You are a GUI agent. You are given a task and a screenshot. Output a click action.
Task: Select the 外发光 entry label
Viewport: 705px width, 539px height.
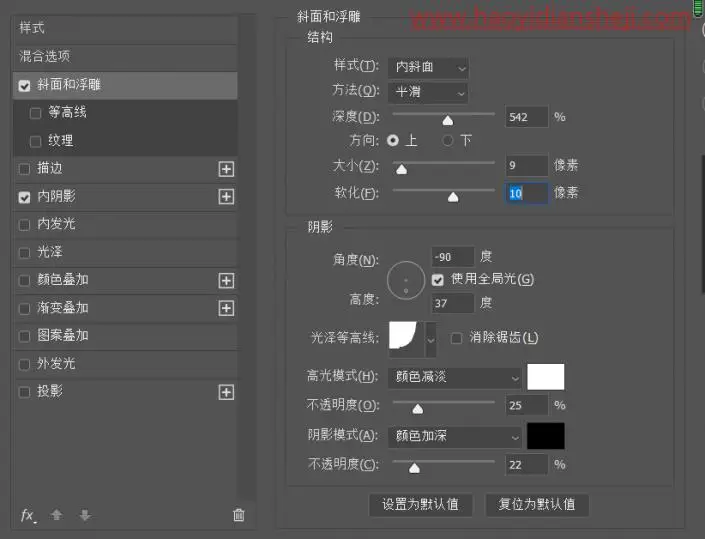coord(56,363)
